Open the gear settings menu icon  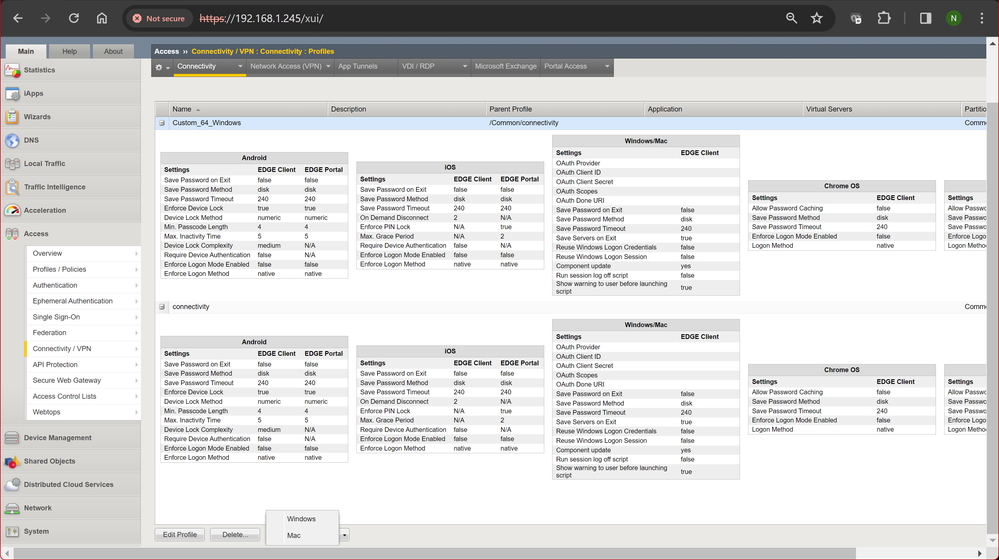[160, 67]
